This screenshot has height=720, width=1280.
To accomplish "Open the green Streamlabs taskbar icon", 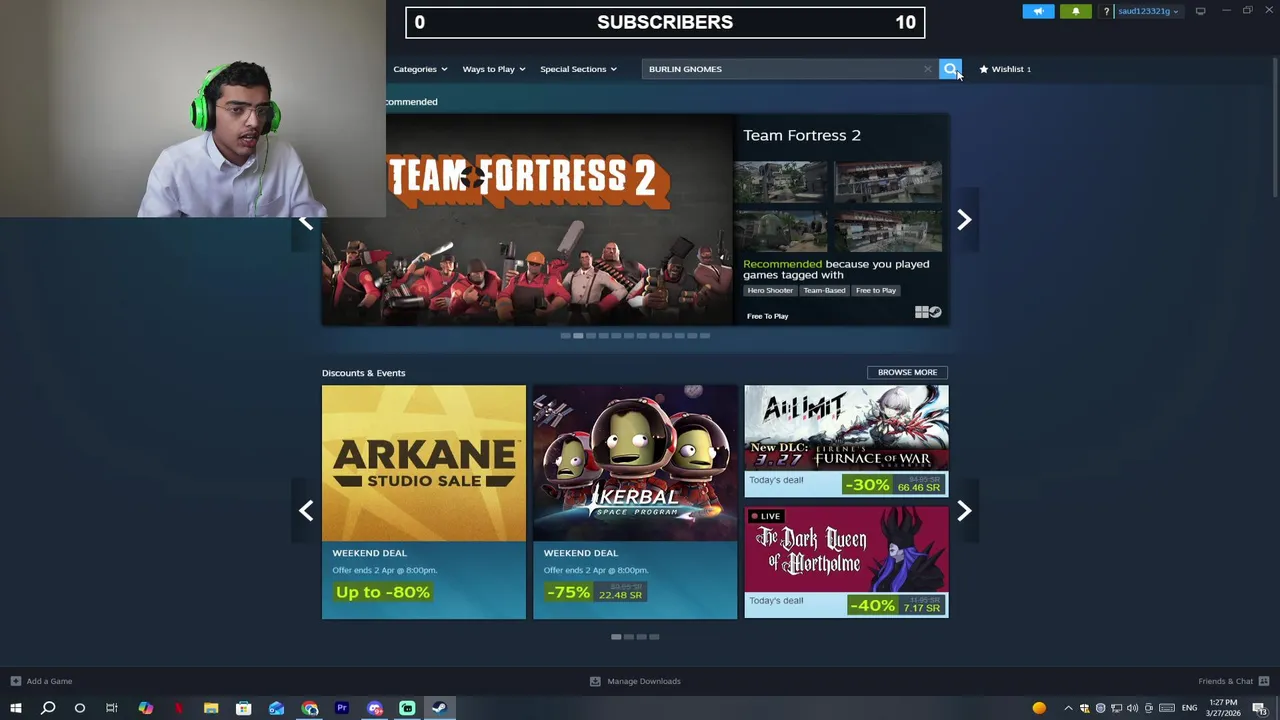I will pos(407,708).
